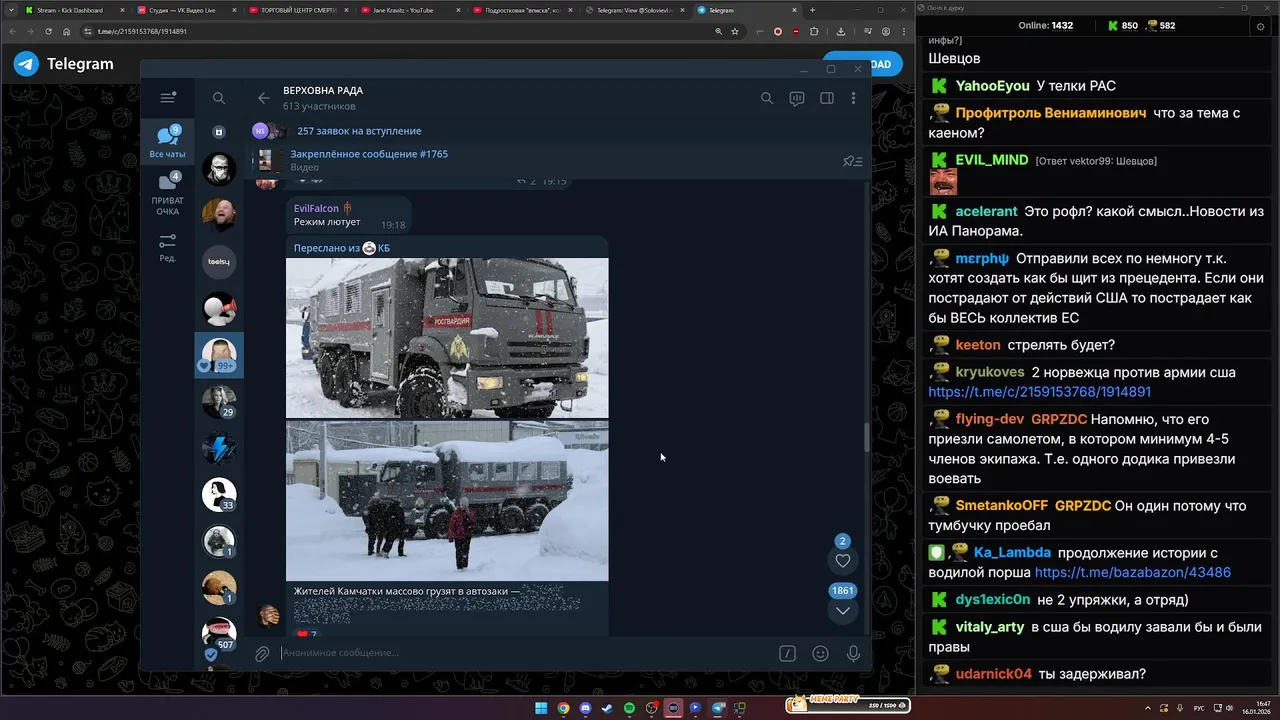Reload the page in browser
This screenshot has height=720, width=1280.
click(x=49, y=31)
